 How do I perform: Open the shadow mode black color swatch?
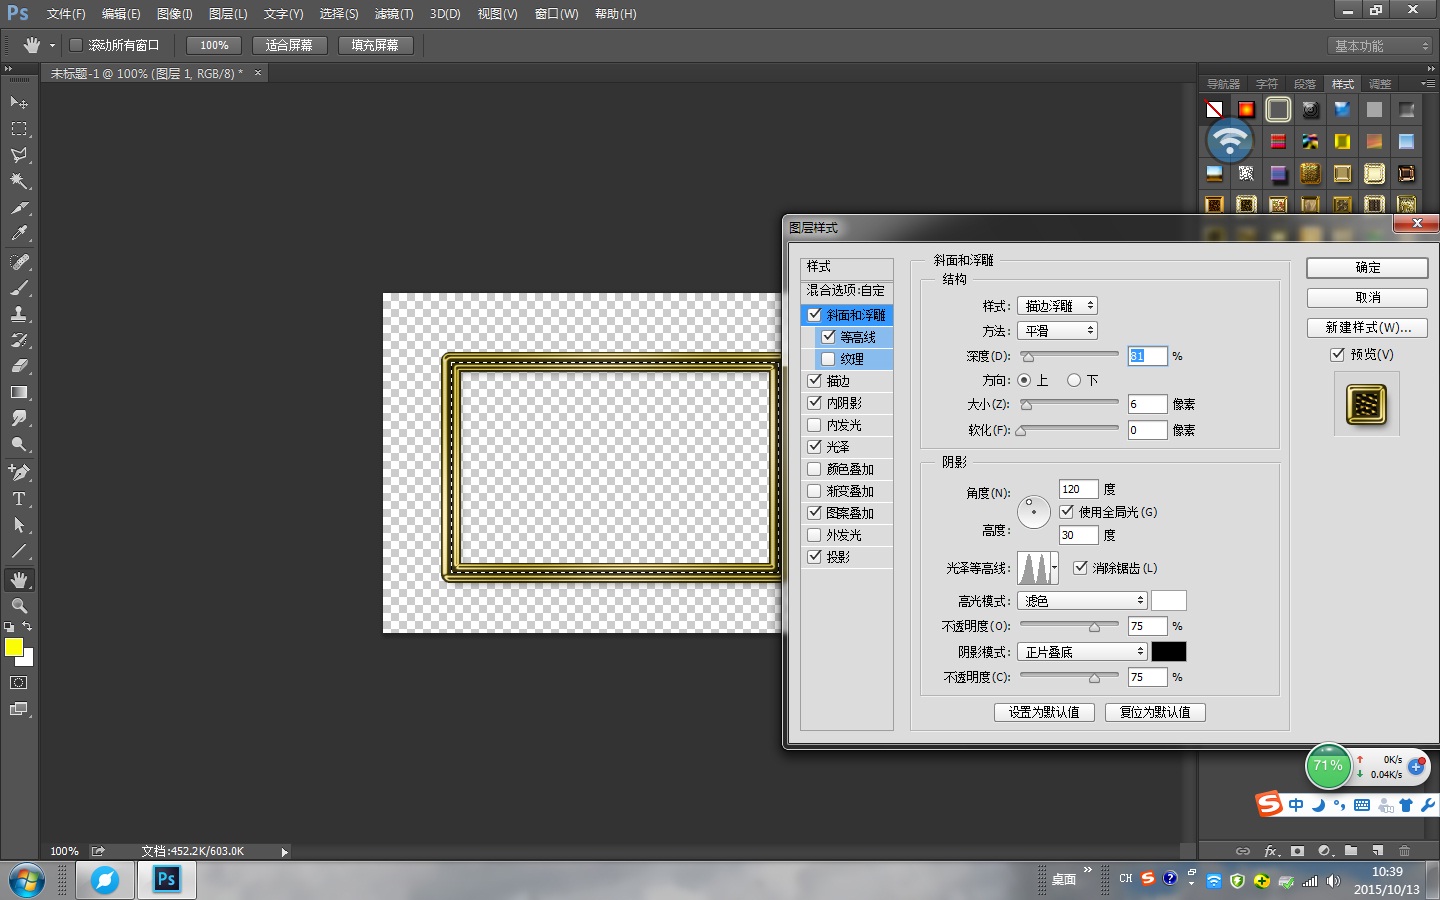pos(1169,651)
